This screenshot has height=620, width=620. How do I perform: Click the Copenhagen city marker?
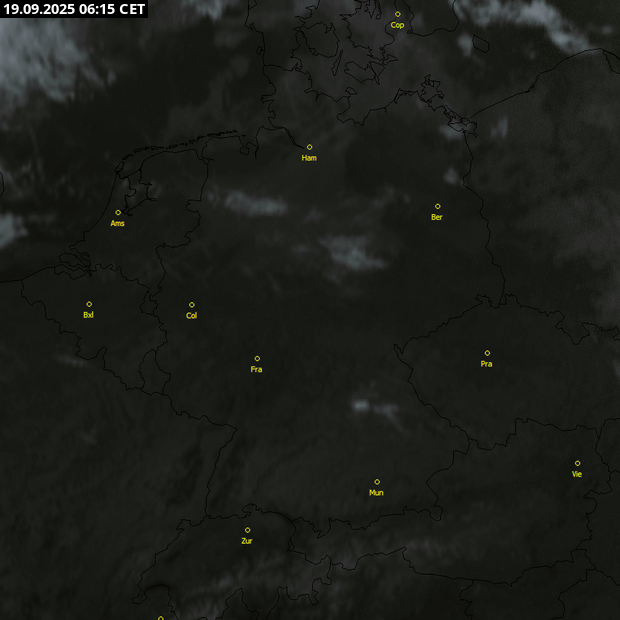tap(398, 14)
